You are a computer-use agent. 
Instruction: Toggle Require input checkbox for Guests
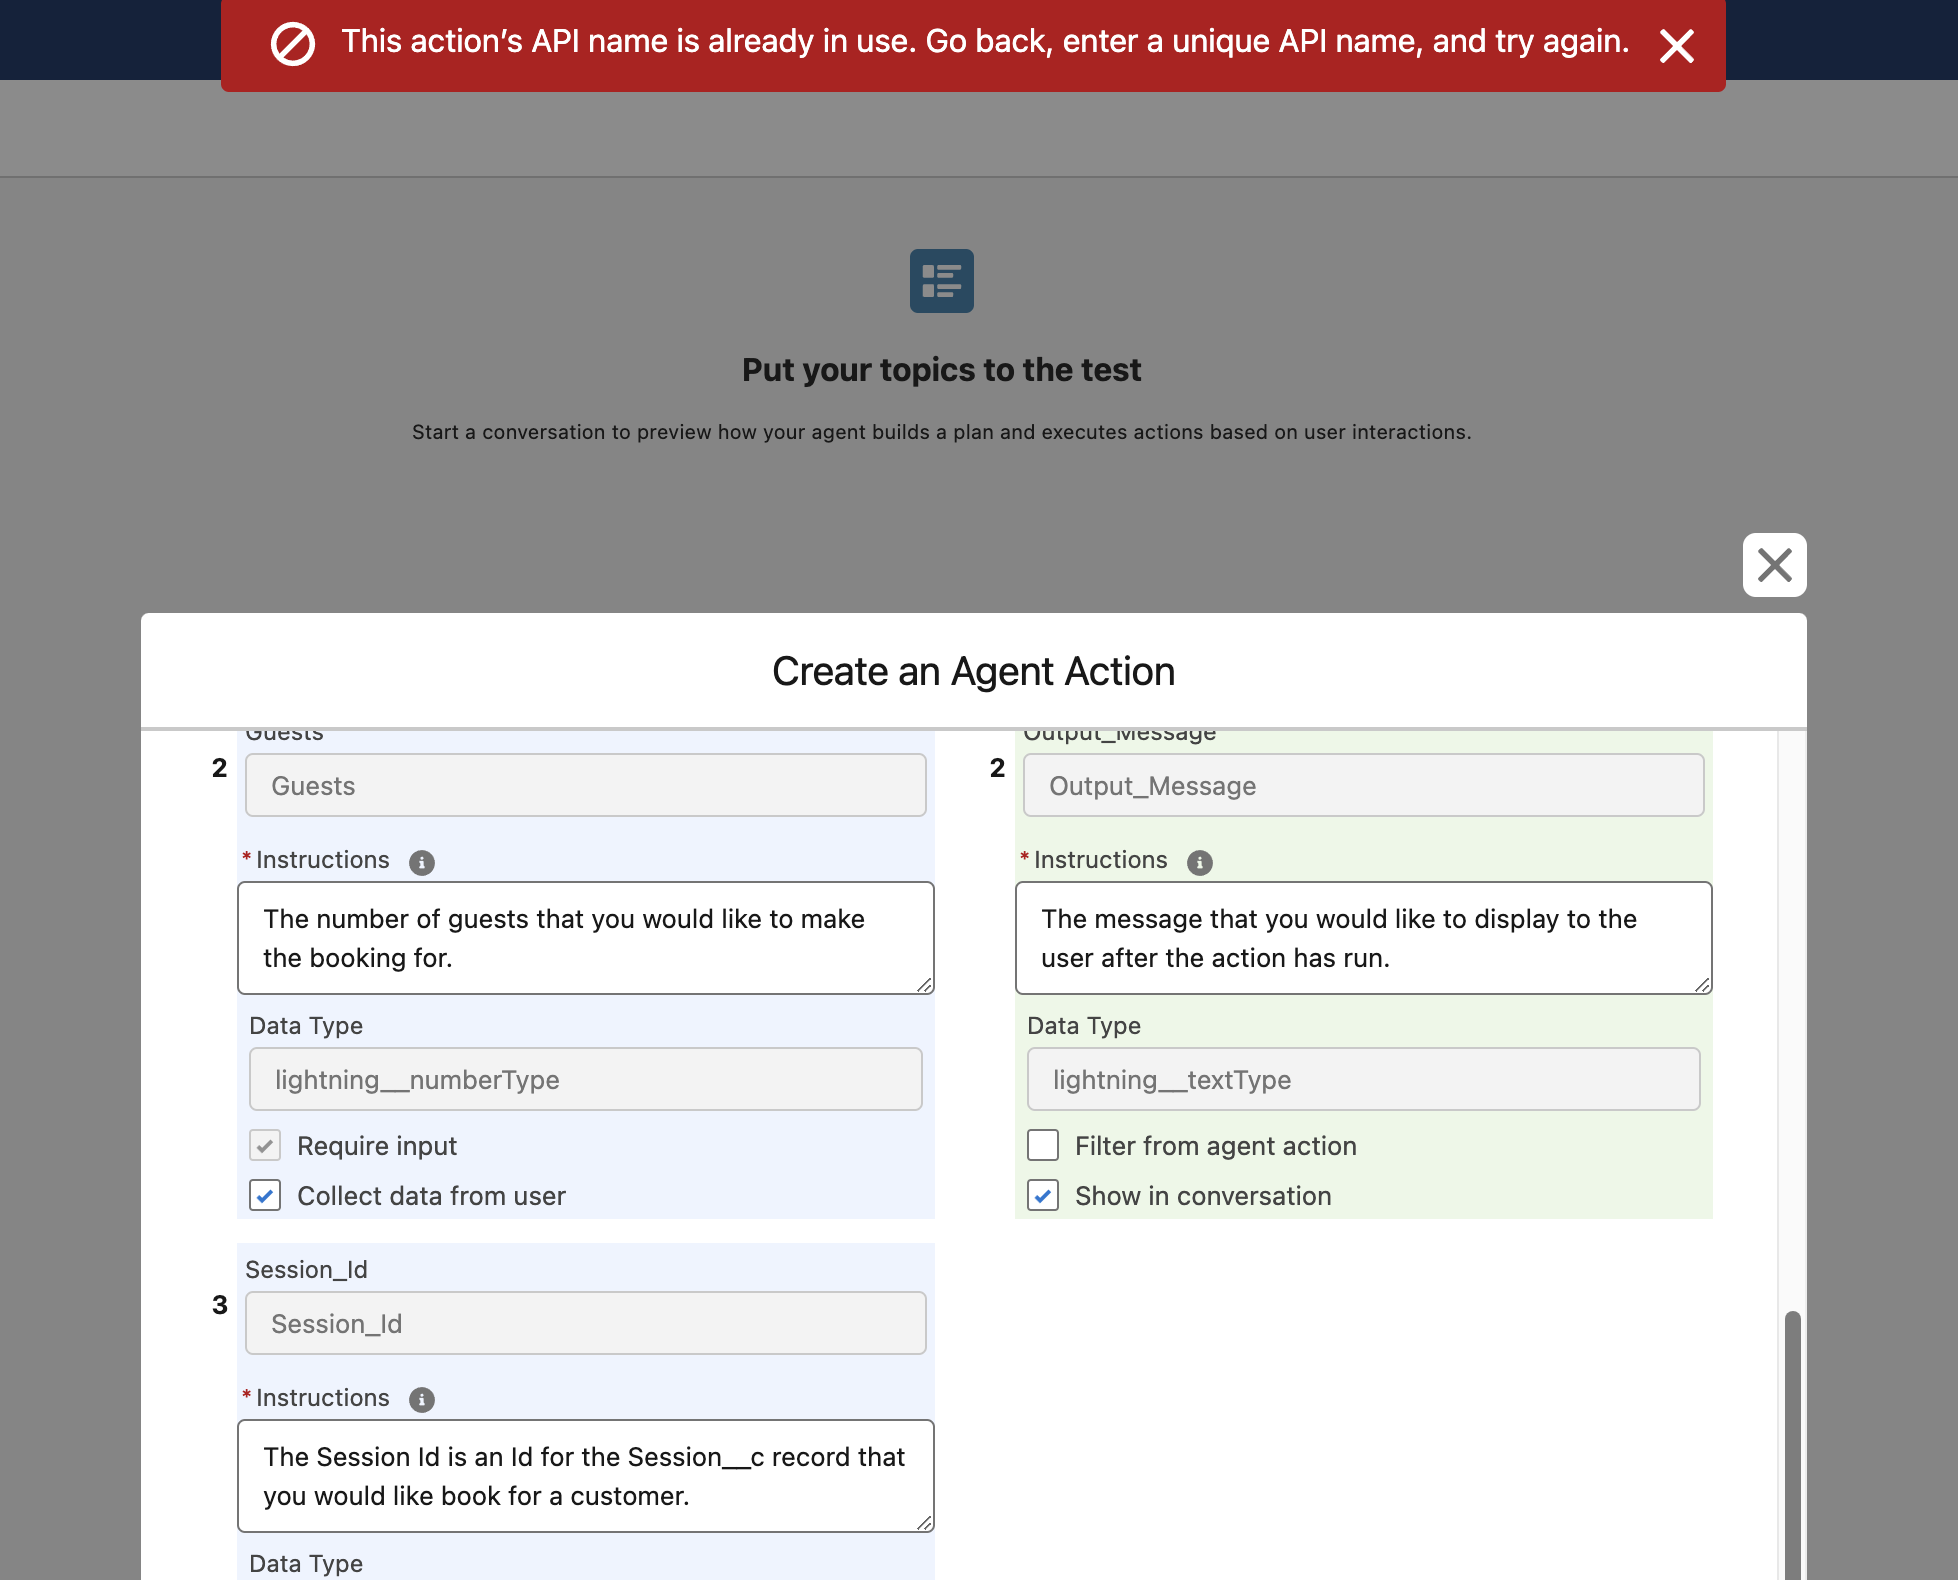click(x=265, y=1146)
